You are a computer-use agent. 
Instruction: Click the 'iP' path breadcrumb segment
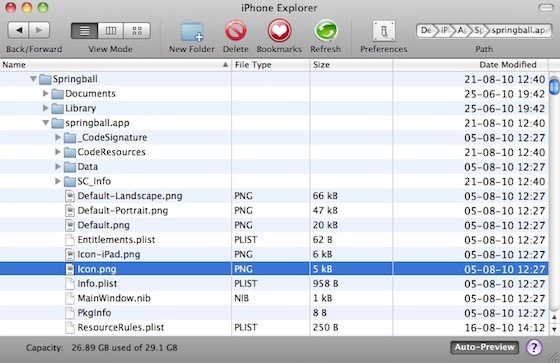444,30
